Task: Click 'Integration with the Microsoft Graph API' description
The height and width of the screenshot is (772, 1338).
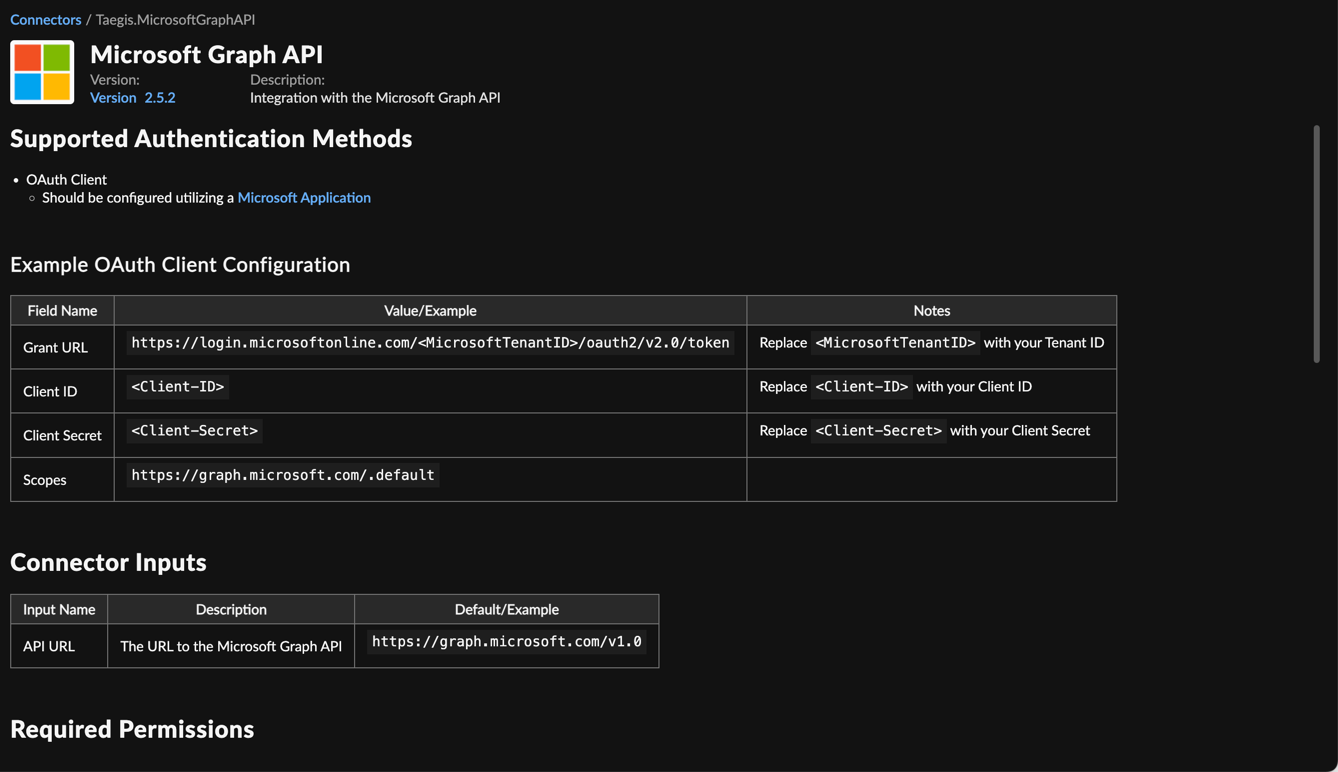Action: point(375,97)
